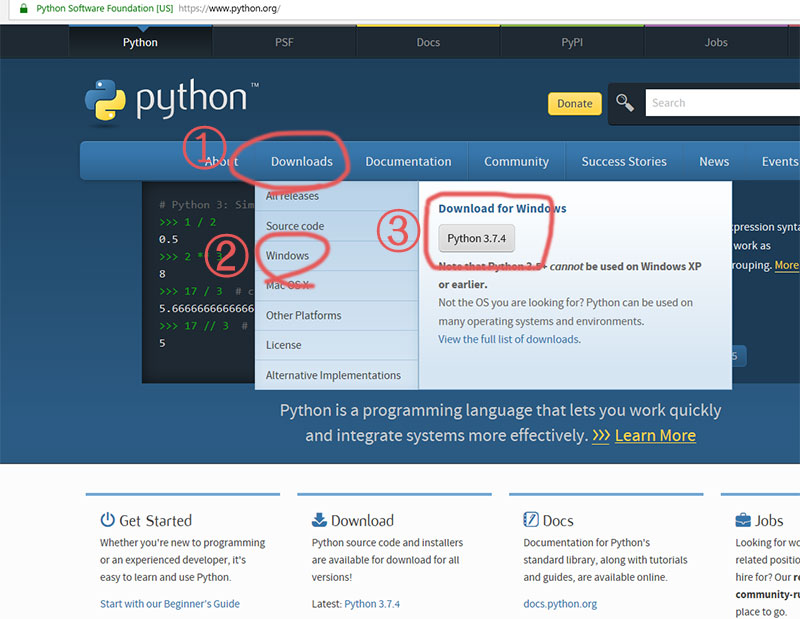Click the Download arrow icon in the Download section
The height and width of the screenshot is (619, 800).
[319, 520]
